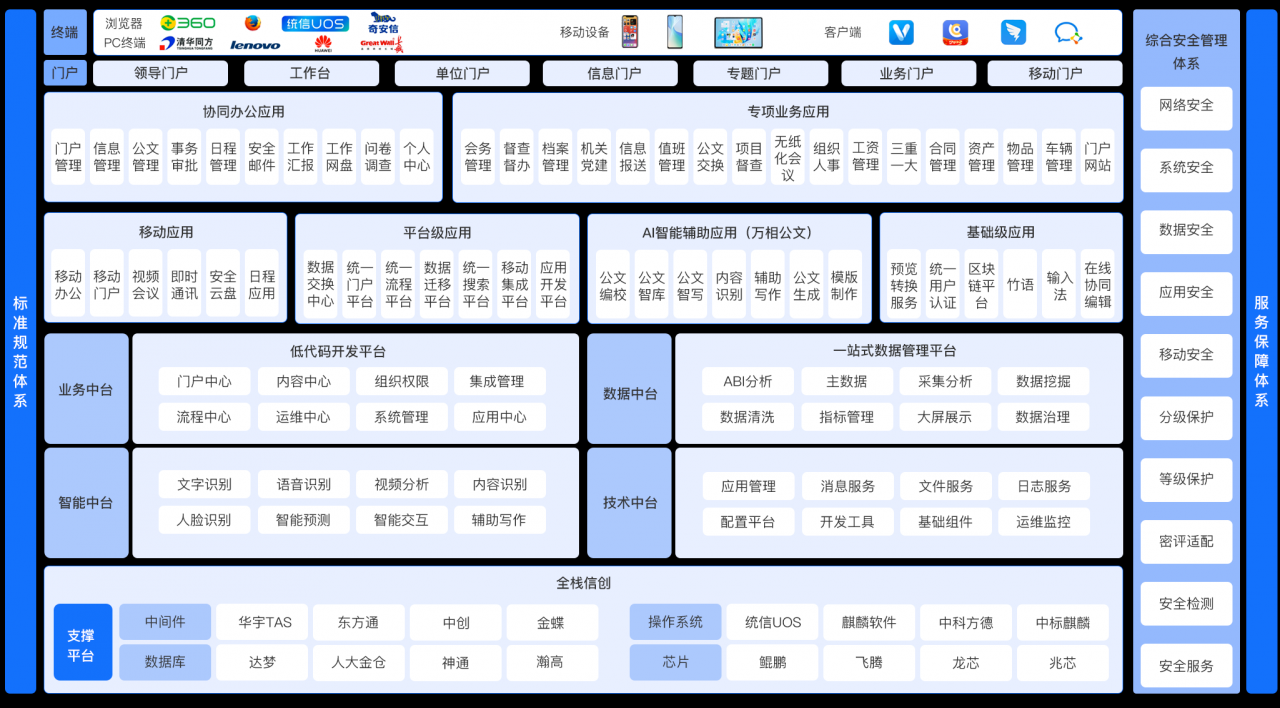Screen dimensions: 1280x708
Task: Select the 领导门户 portal tab
Action: coord(161,73)
